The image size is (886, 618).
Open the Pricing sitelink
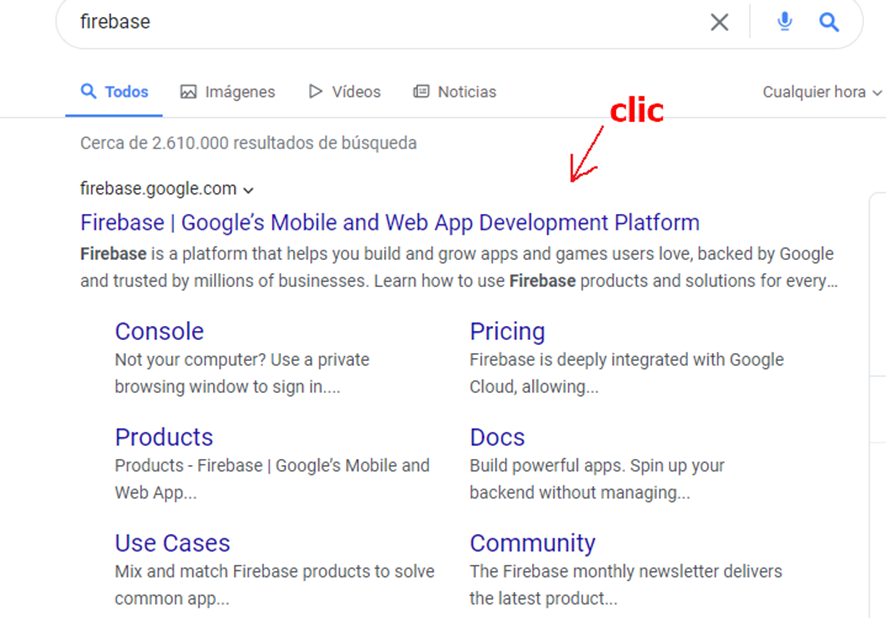(x=507, y=332)
